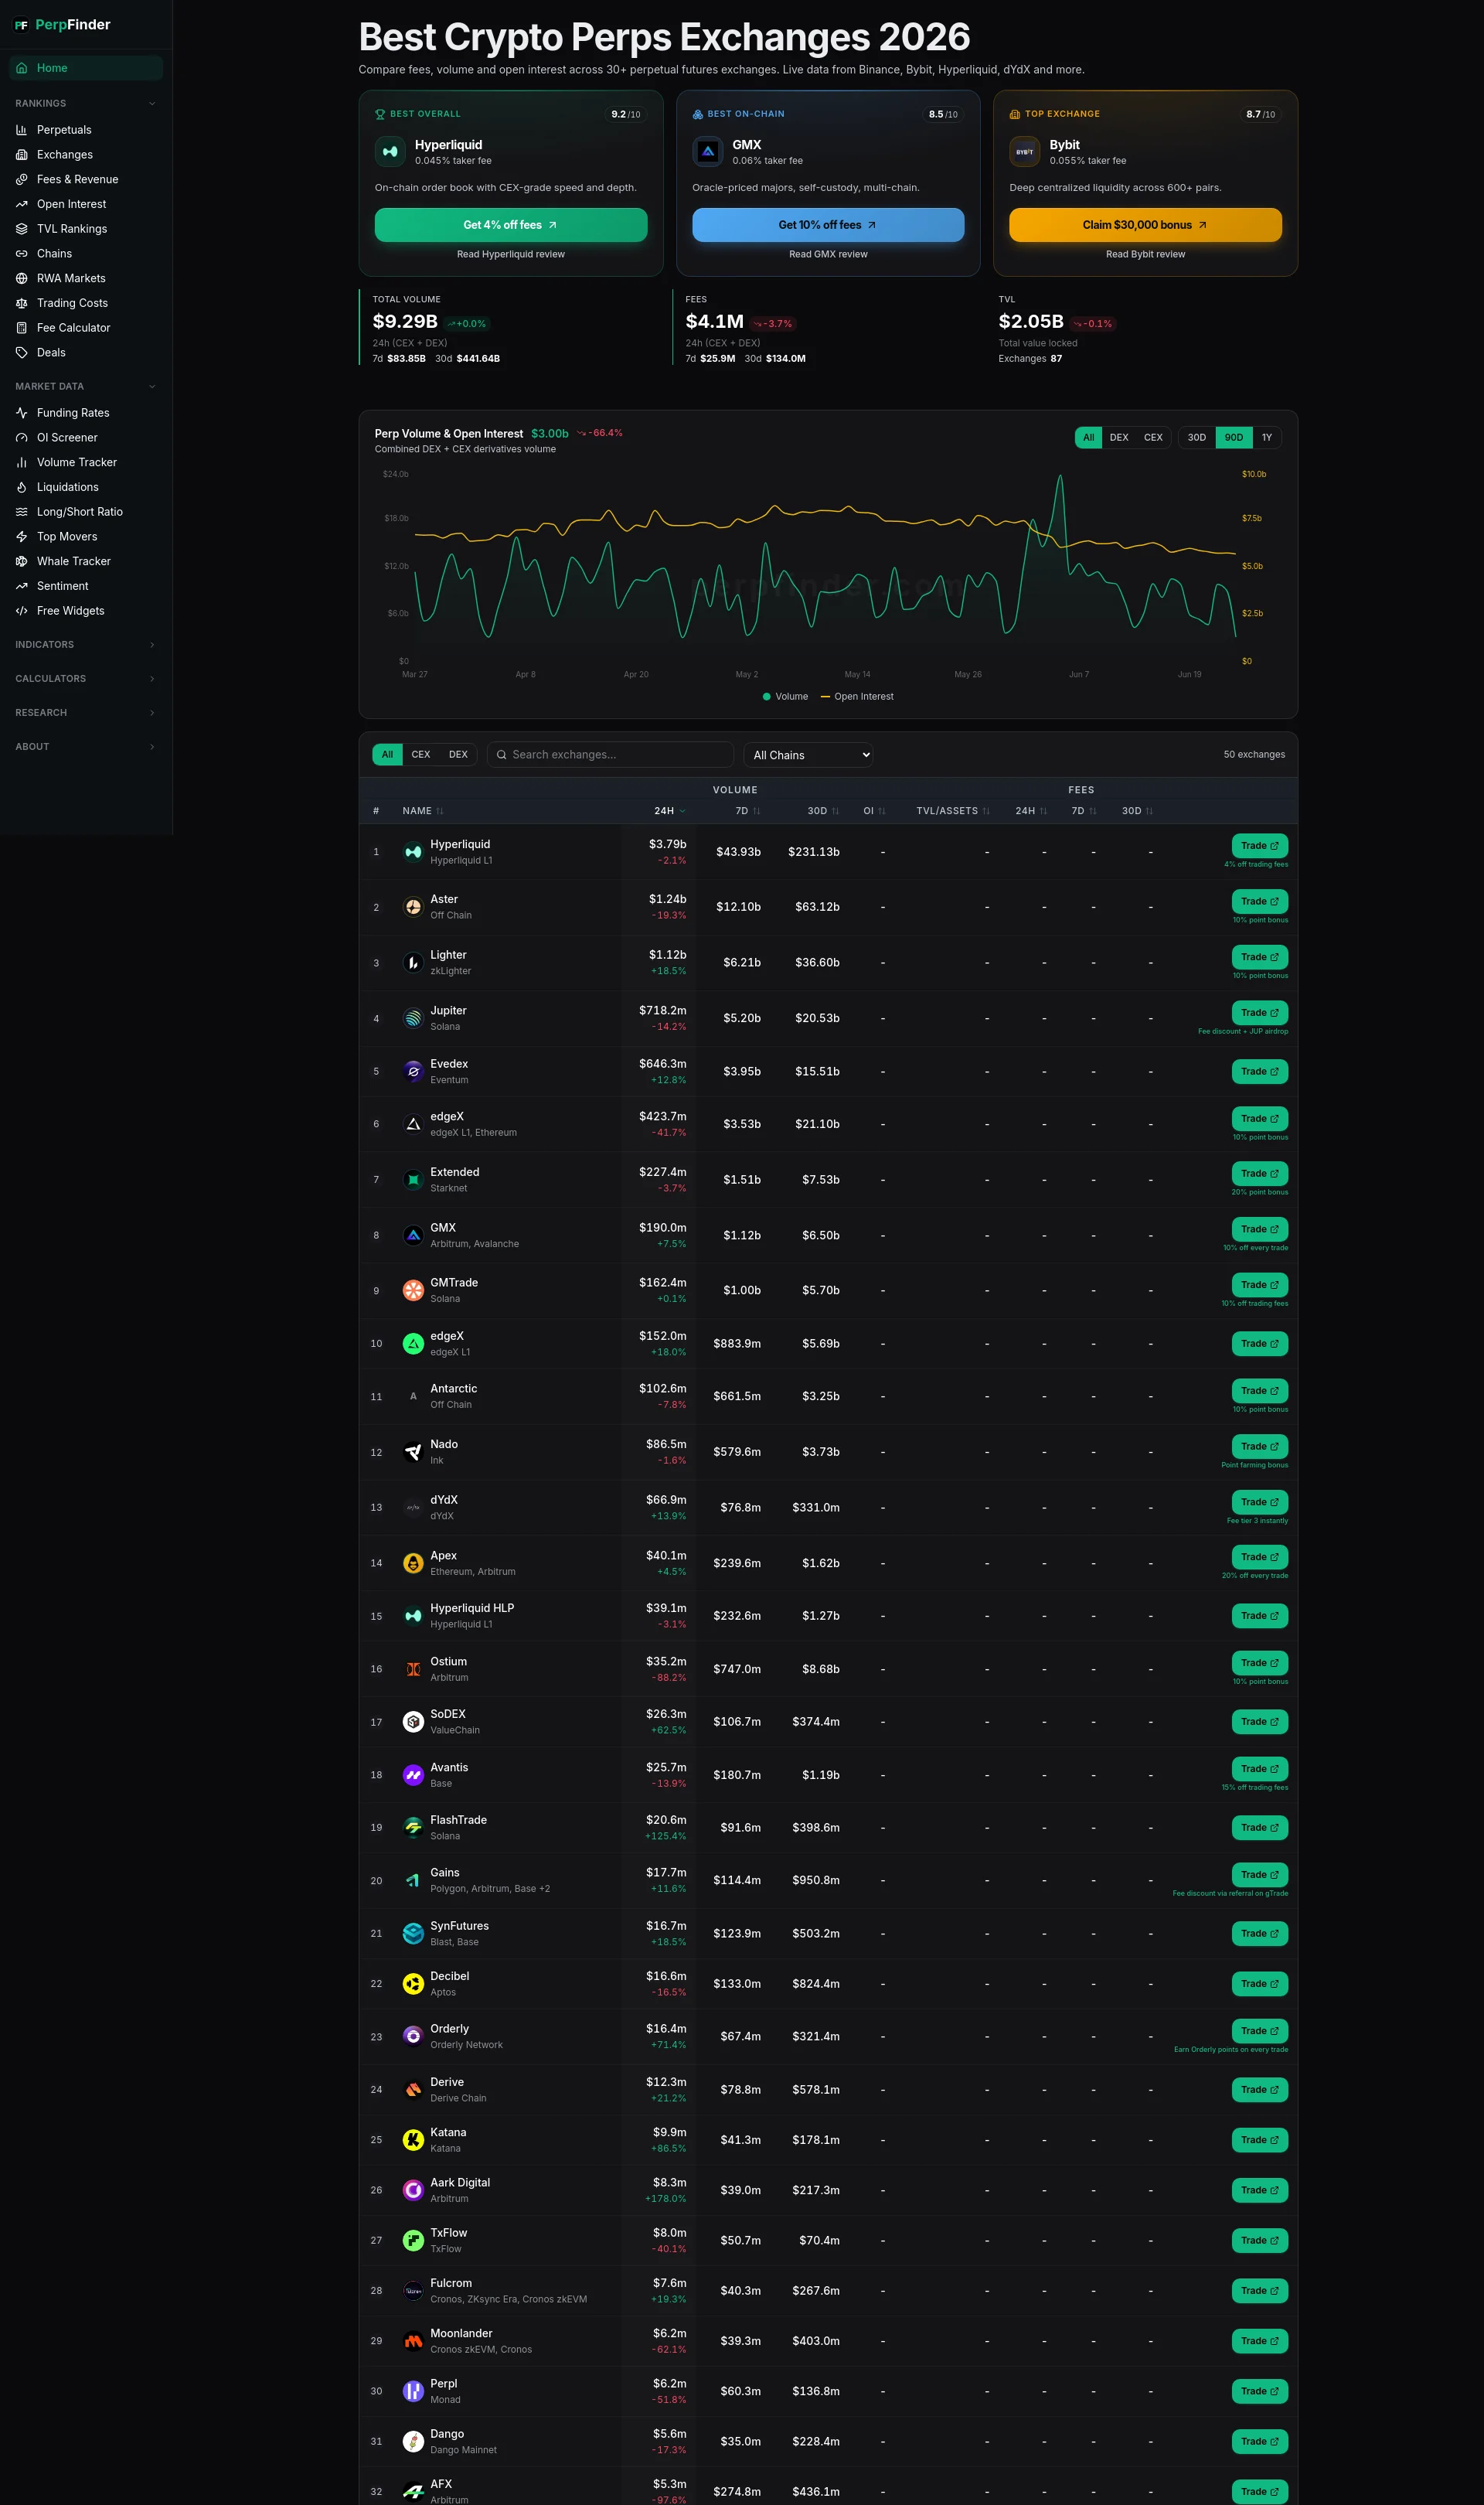Image resolution: width=1484 pixels, height=2505 pixels.
Task: Expand the Calculators sidebar section
Action: pos(86,679)
